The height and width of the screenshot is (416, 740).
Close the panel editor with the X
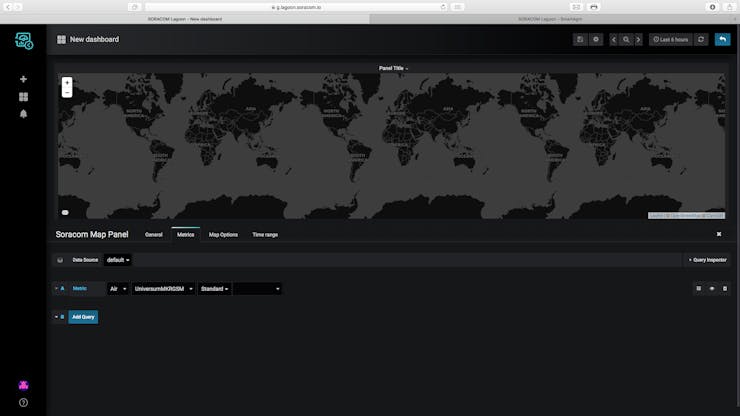pos(719,234)
